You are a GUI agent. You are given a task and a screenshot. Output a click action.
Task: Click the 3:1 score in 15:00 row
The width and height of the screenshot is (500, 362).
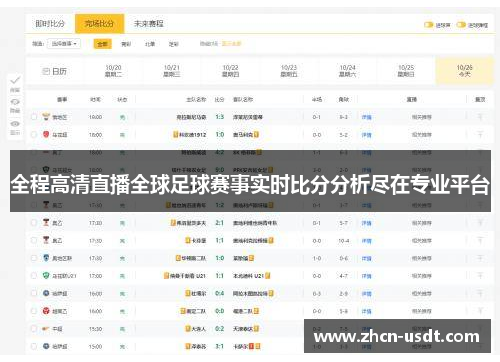pyautogui.click(x=220, y=346)
